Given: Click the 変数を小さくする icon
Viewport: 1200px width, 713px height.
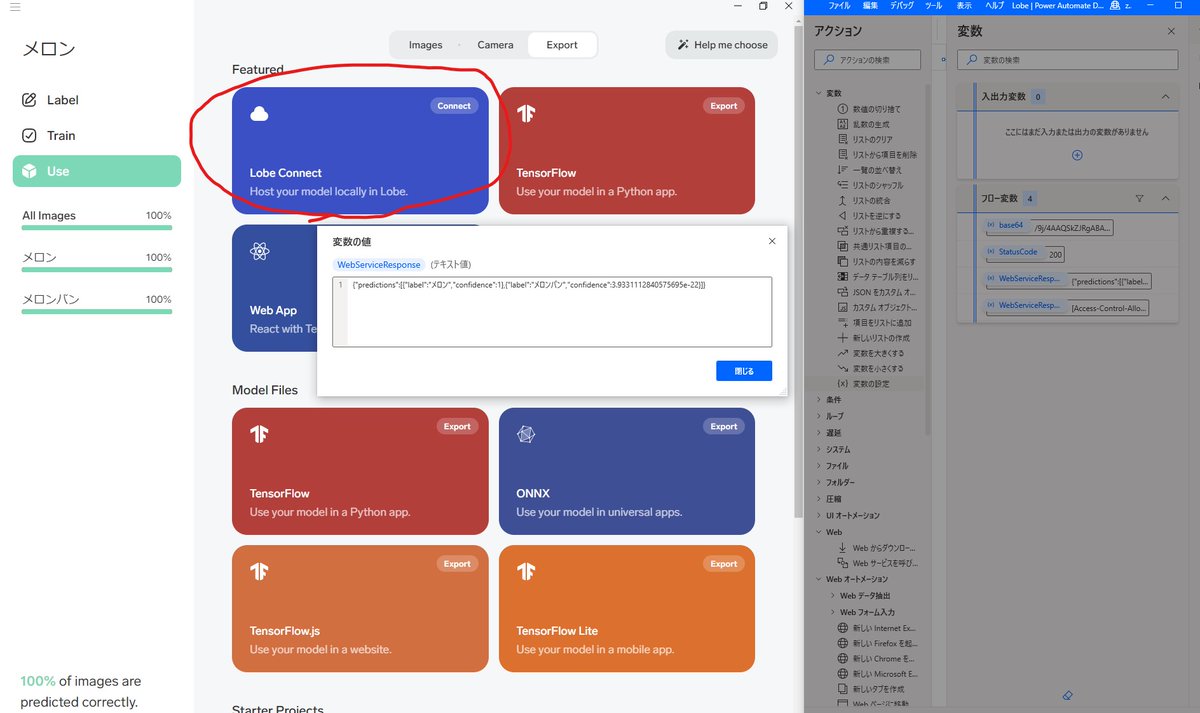Looking at the screenshot, I should pyautogui.click(x=843, y=368).
